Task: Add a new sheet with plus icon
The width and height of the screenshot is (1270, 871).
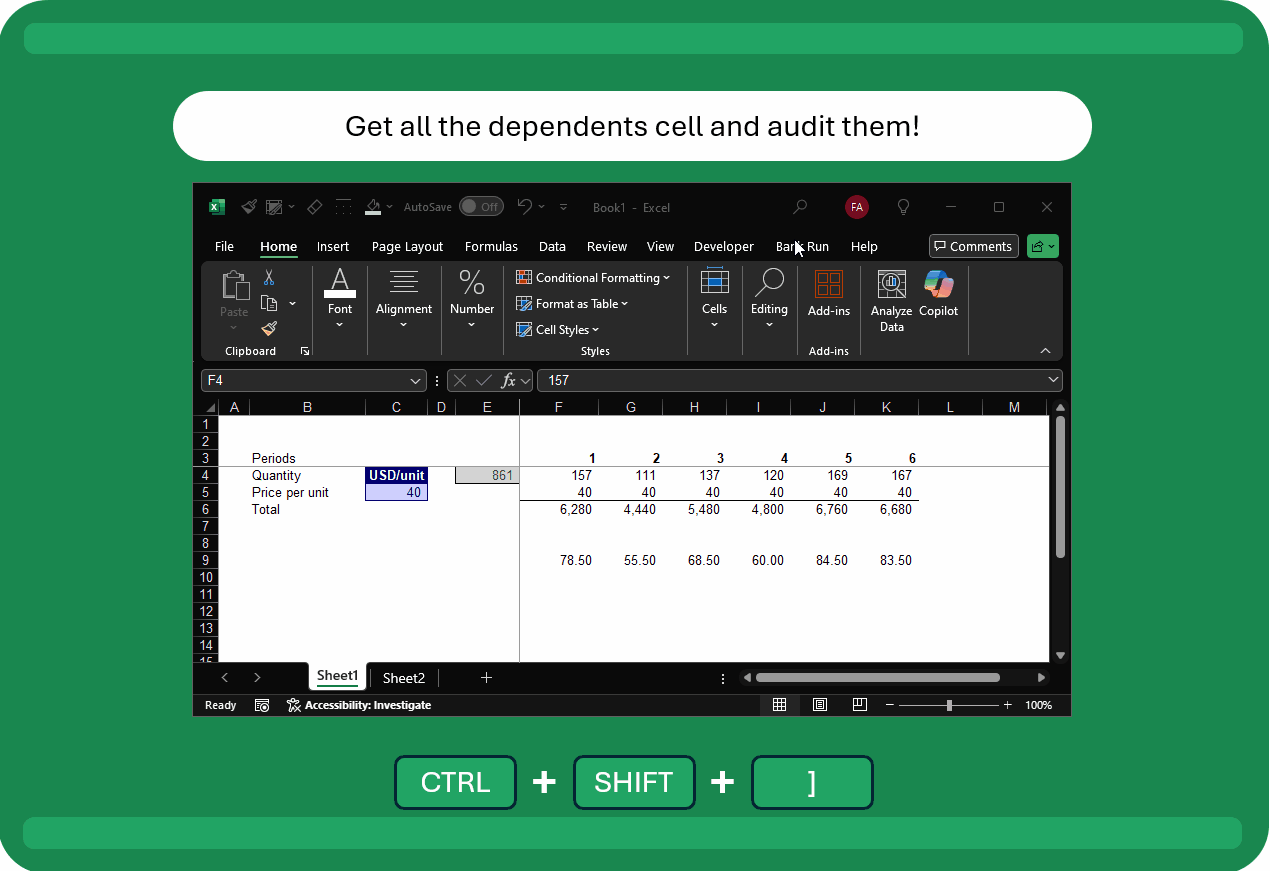Action: tap(486, 678)
